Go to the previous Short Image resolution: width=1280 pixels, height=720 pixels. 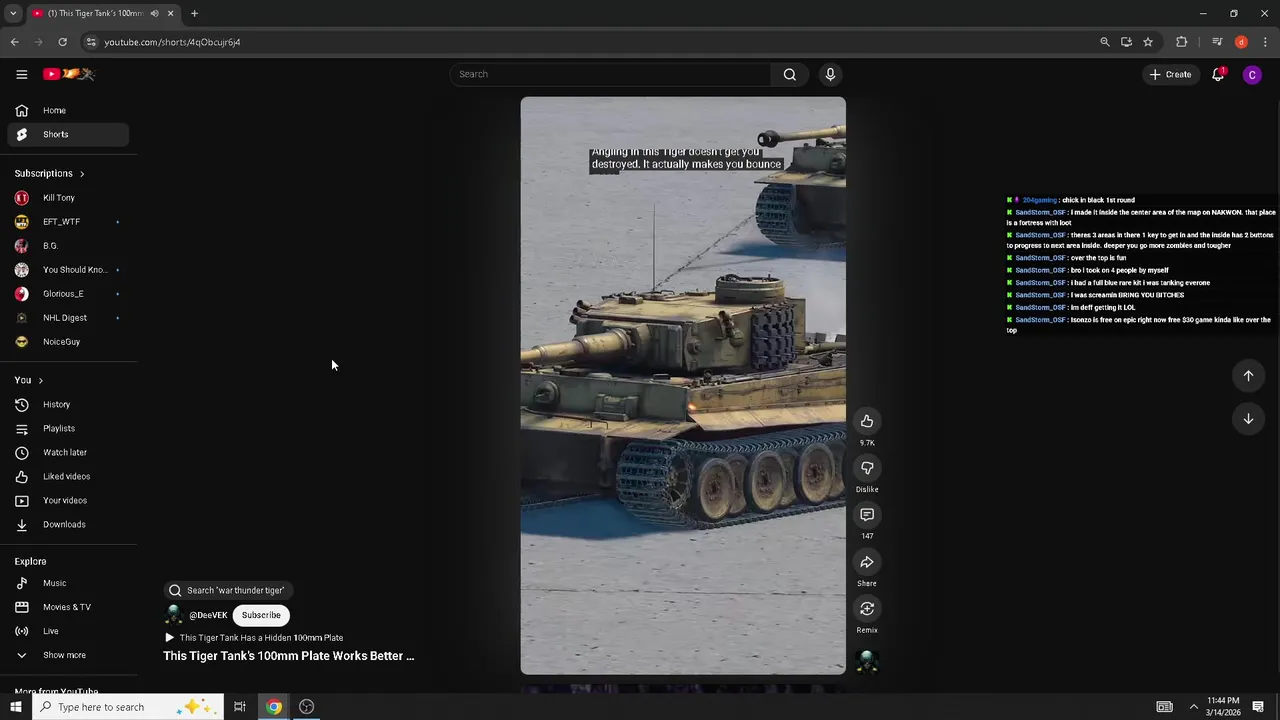(1248, 376)
